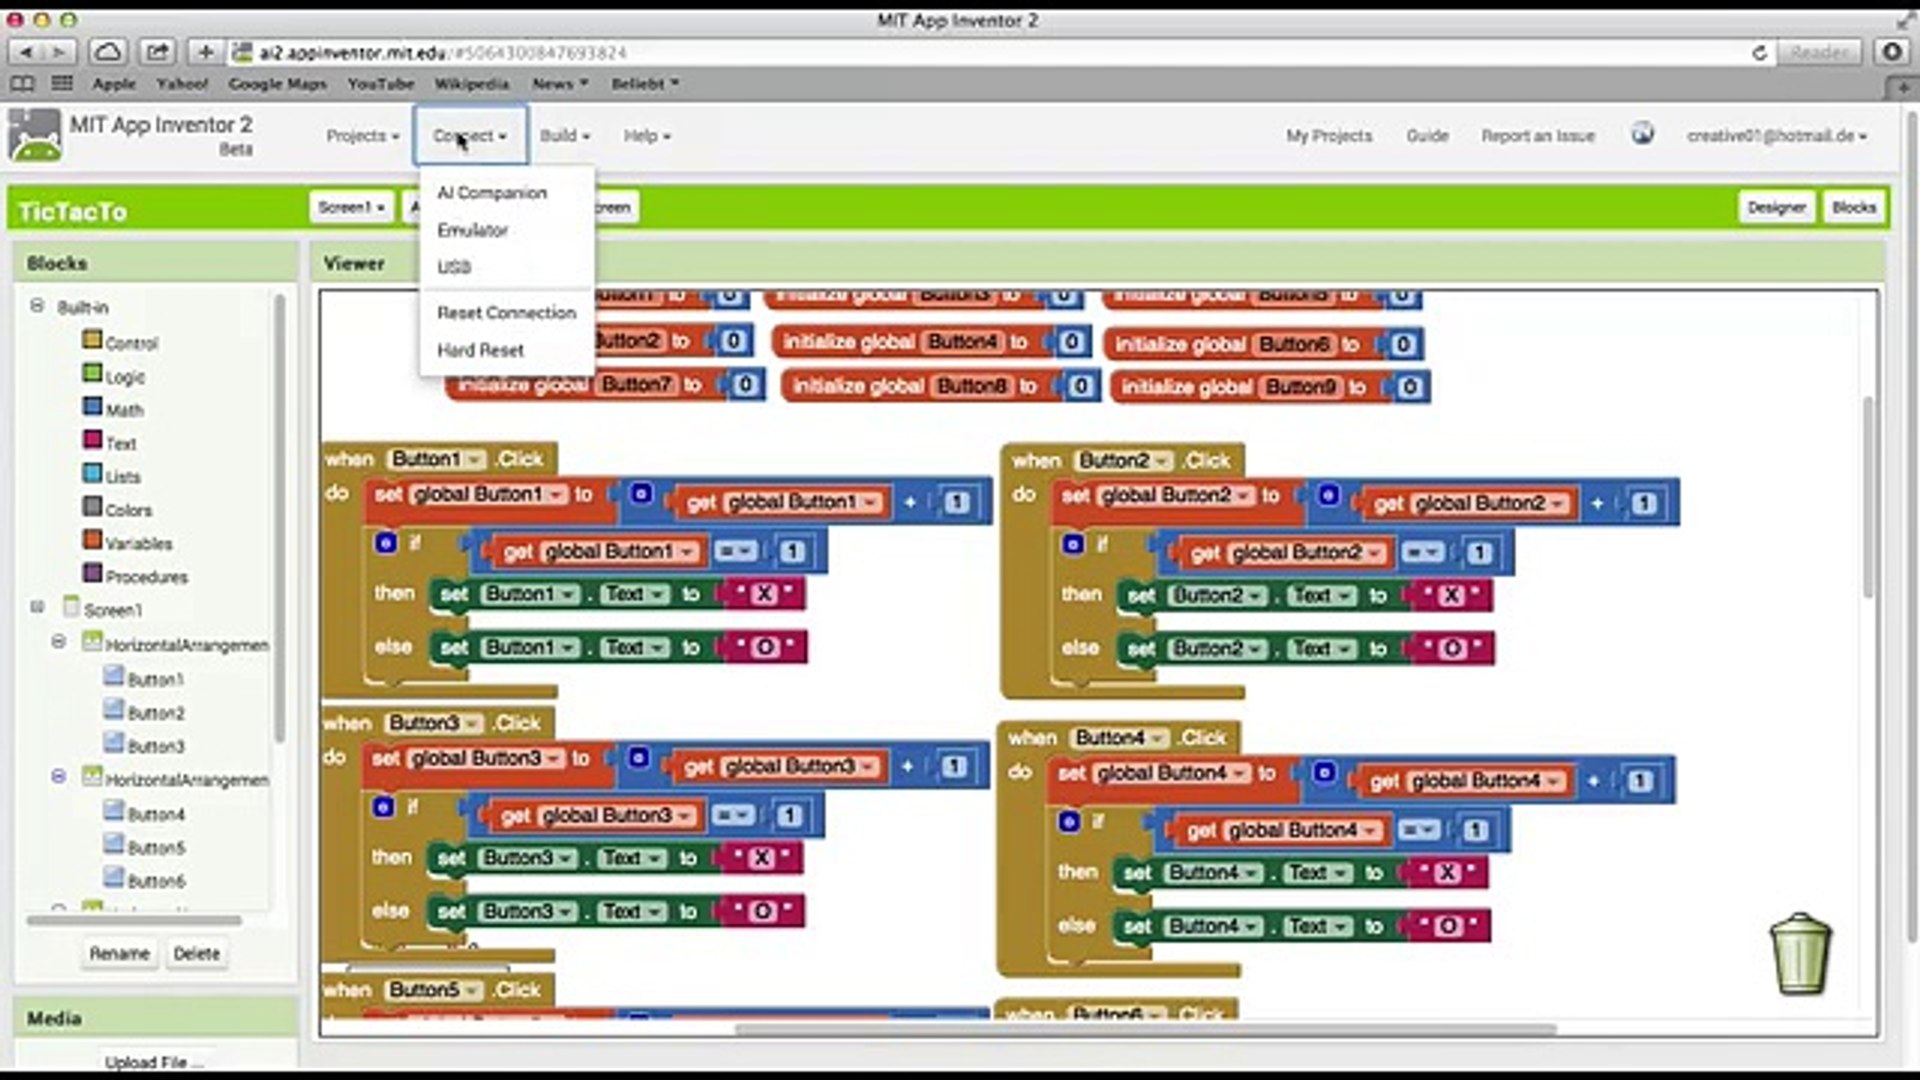Open the Top Sites grid icon
The height and width of the screenshot is (1080, 1920).
[x=62, y=84]
